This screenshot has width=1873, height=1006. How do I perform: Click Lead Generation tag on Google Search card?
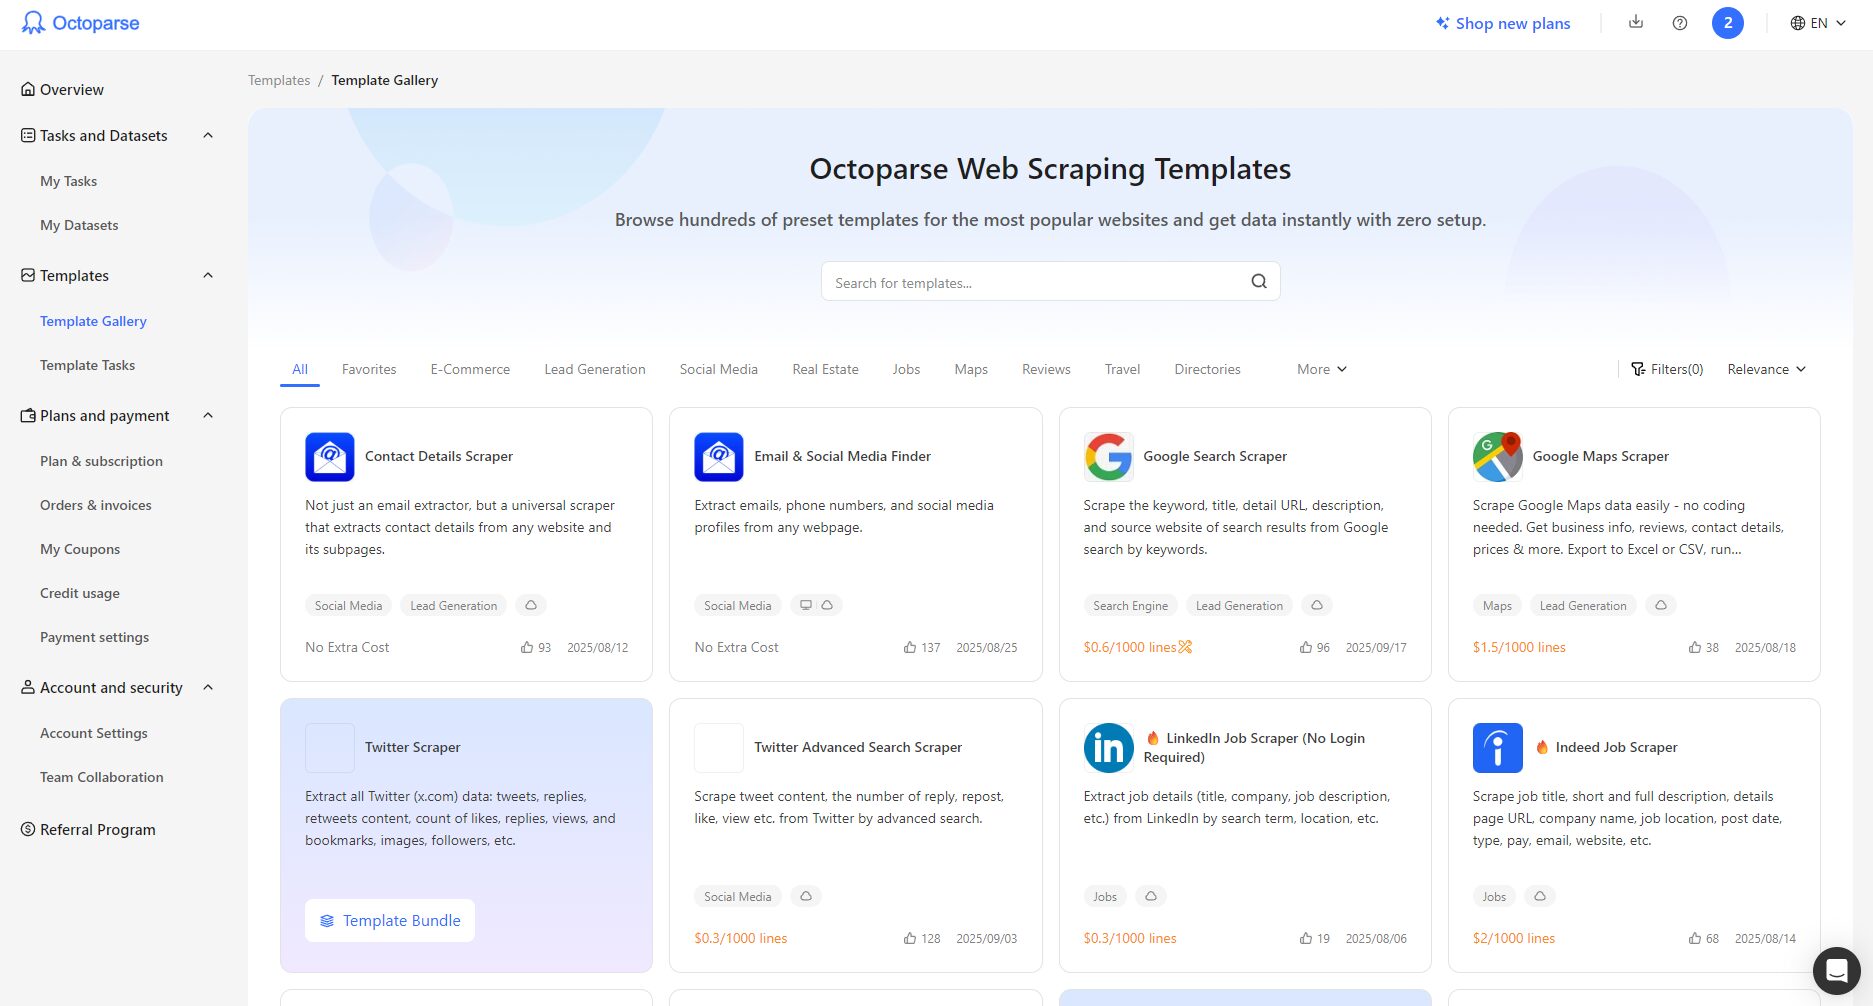(x=1239, y=605)
